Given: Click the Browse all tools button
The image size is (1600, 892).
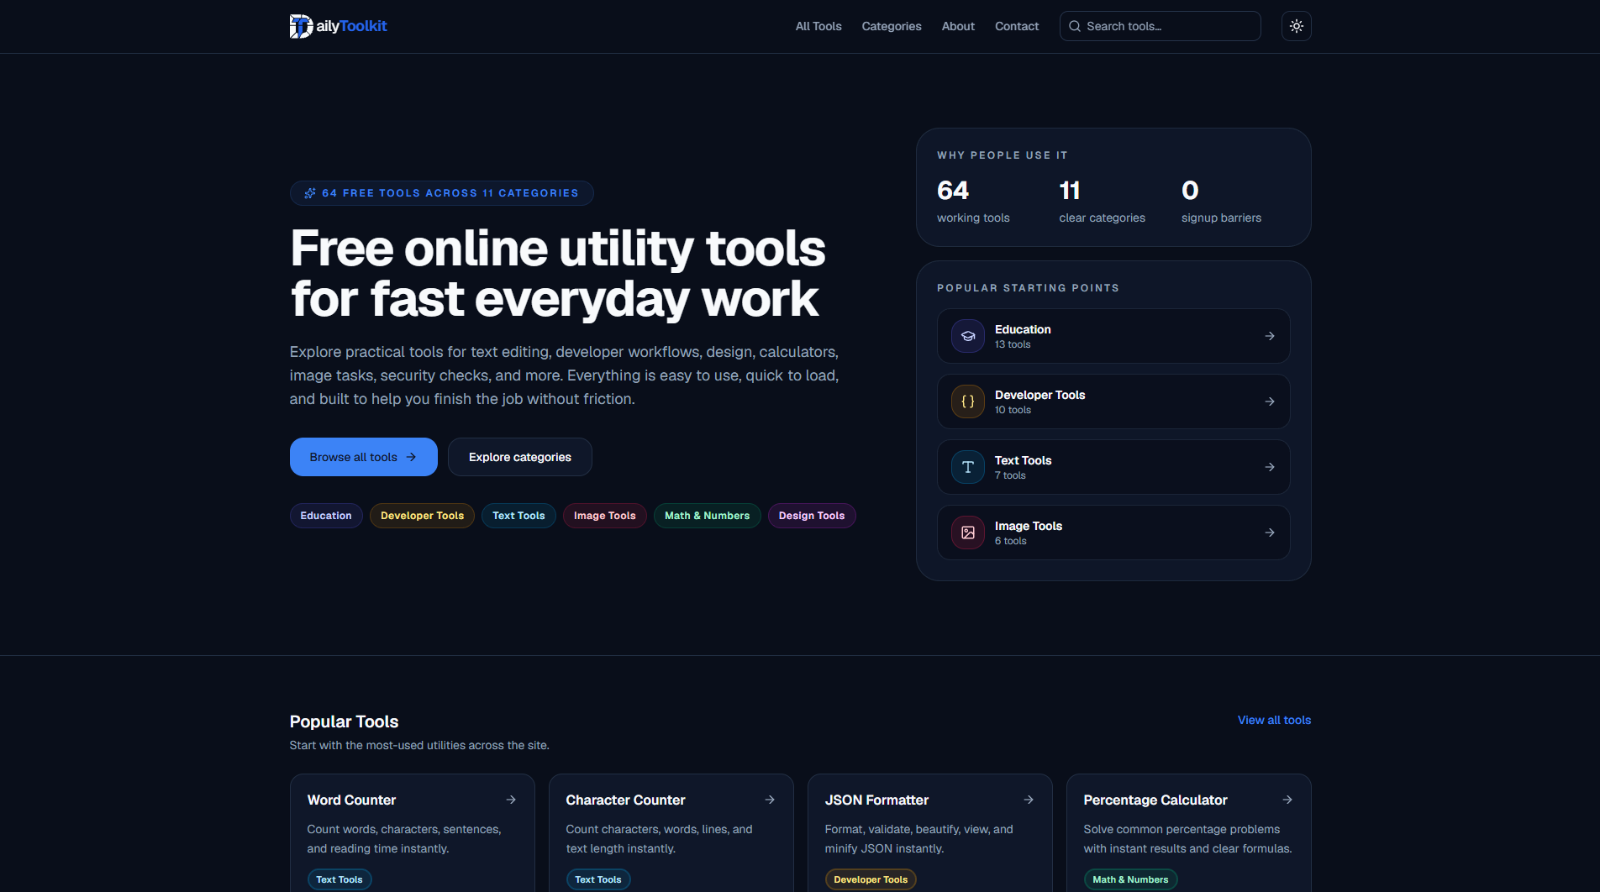Looking at the screenshot, I should (x=364, y=457).
